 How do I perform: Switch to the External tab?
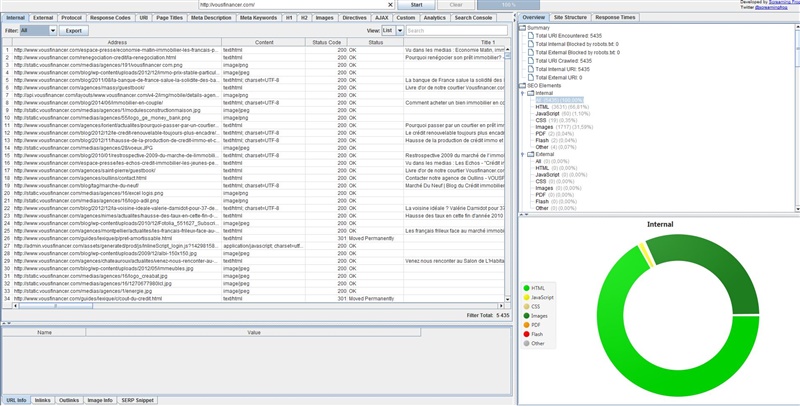43,18
